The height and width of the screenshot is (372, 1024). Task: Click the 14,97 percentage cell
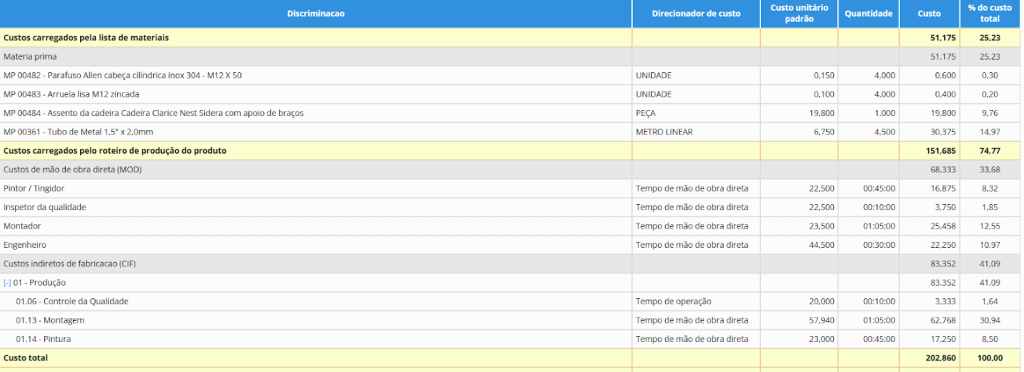[990, 132]
